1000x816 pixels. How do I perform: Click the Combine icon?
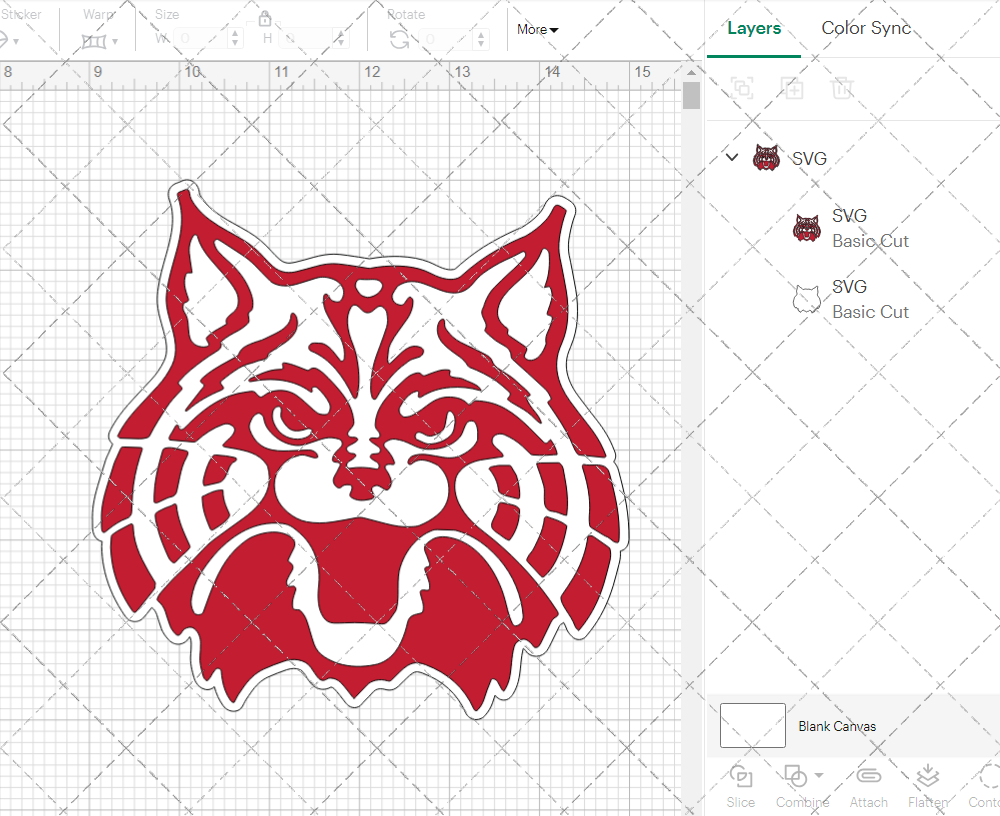click(796, 778)
